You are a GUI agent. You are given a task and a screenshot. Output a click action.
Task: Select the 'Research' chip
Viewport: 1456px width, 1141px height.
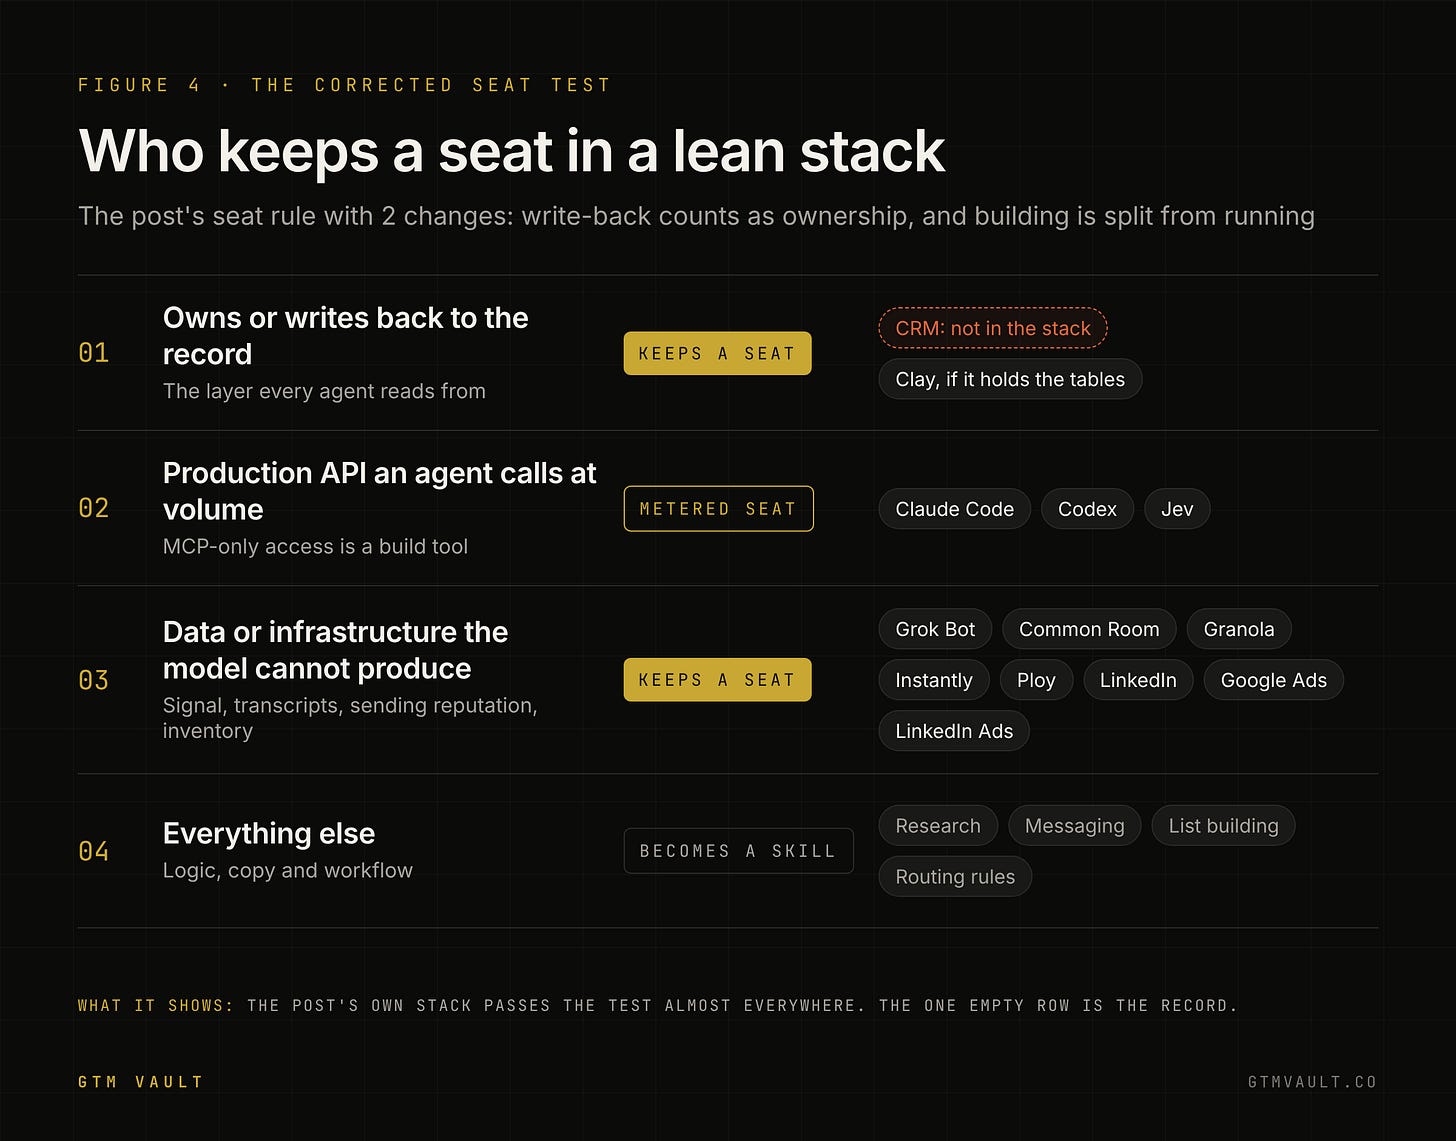coord(938,826)
